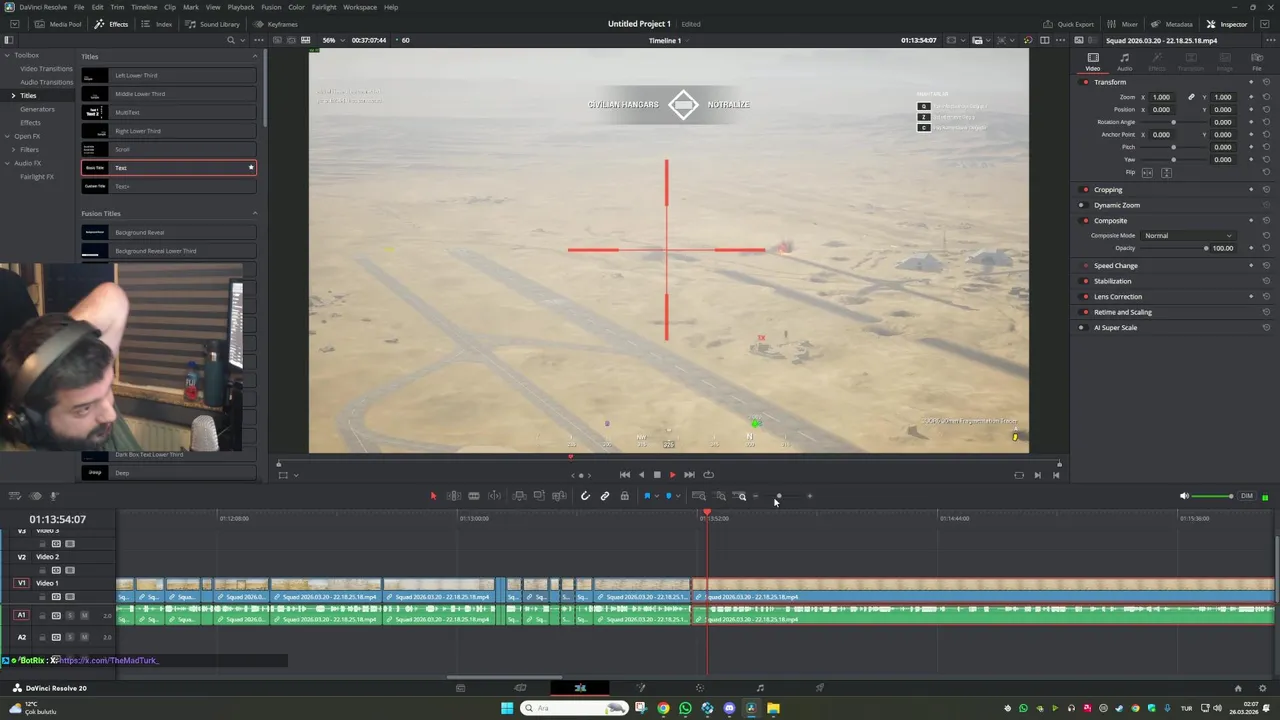
Task: Click the Position Lock padlock icon
Action: coord(625,496)
